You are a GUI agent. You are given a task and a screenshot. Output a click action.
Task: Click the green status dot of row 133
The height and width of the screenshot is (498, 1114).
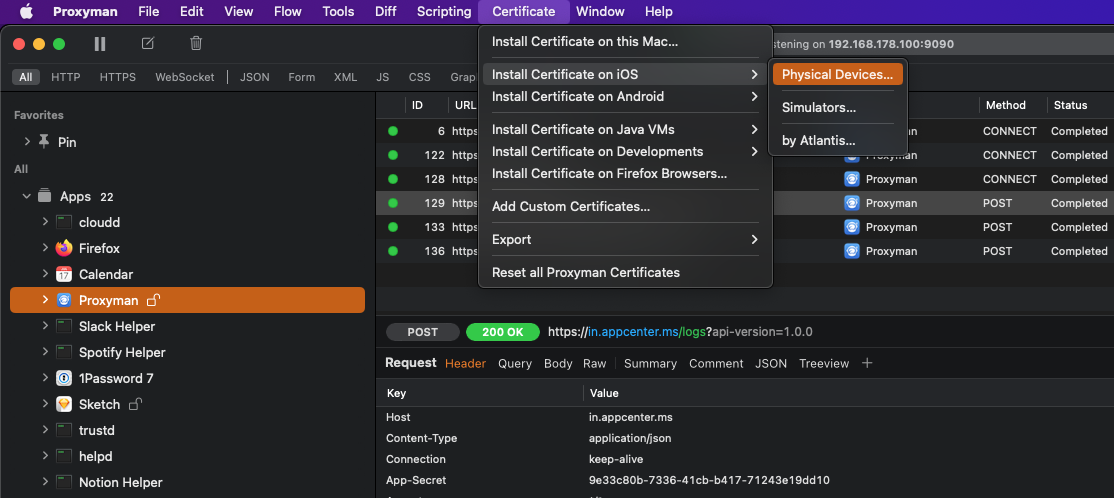point(393,227)
